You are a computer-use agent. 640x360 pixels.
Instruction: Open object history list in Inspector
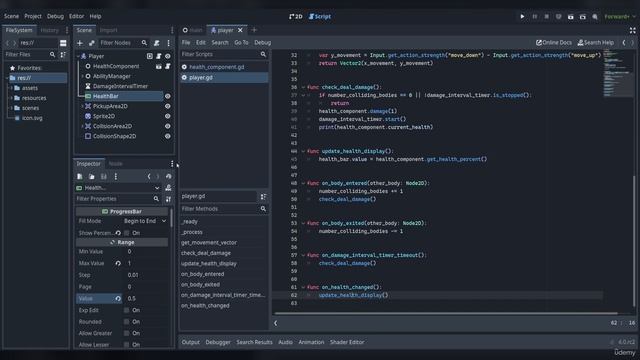coord(169,176)
